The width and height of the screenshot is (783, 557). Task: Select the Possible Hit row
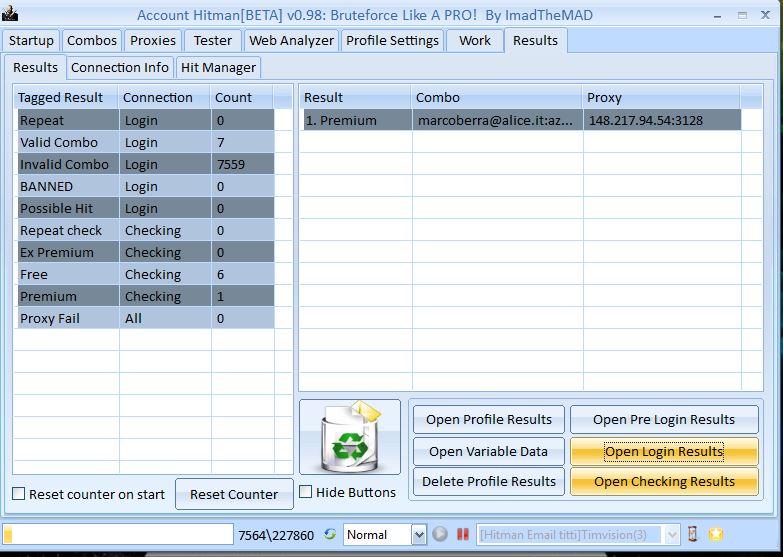point(146,208)
